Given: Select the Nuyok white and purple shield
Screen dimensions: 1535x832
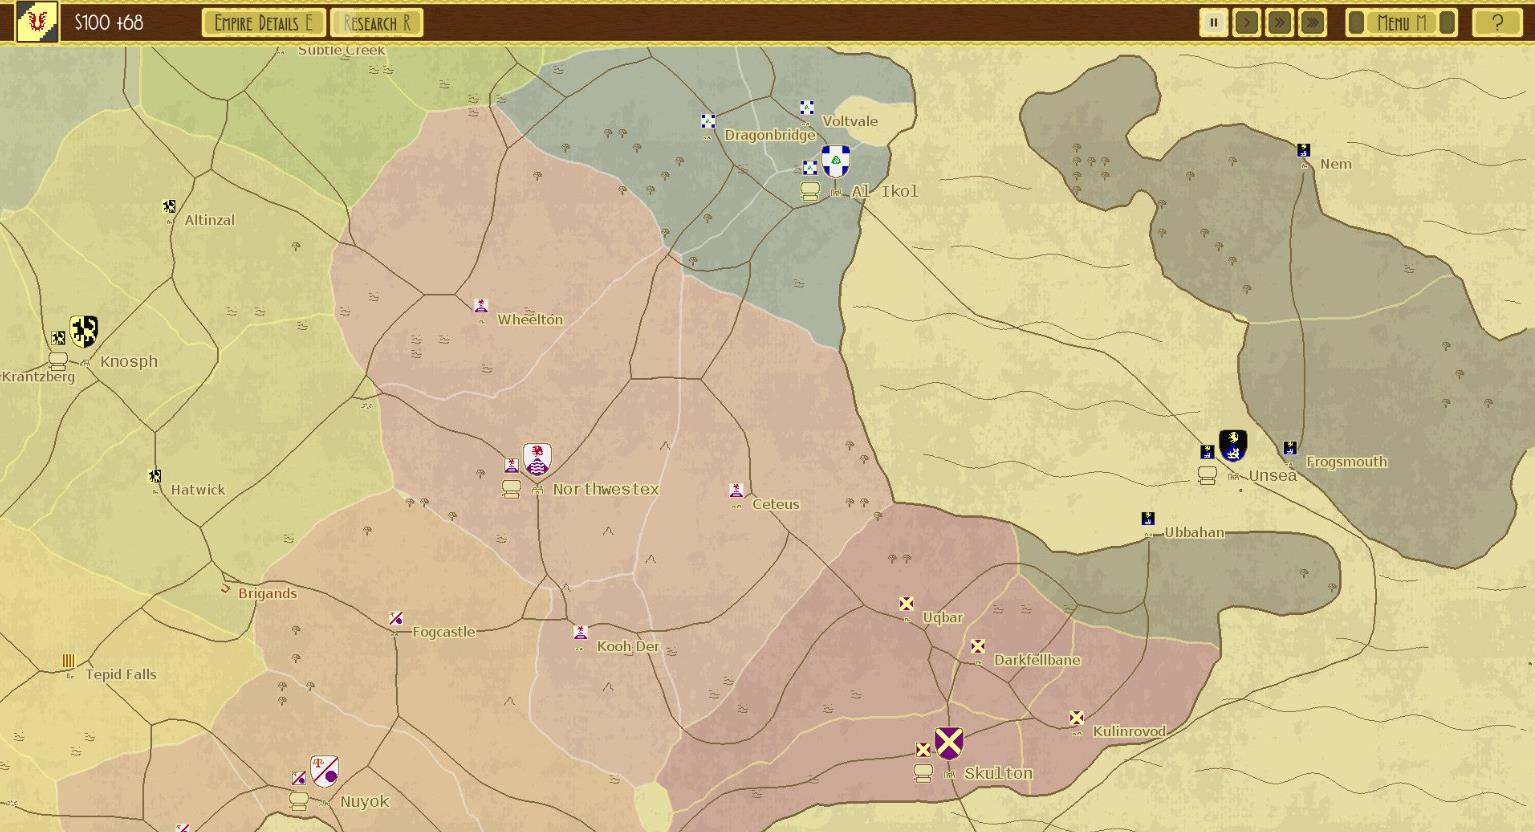Looking at the screenshot, I should [324, 771].
